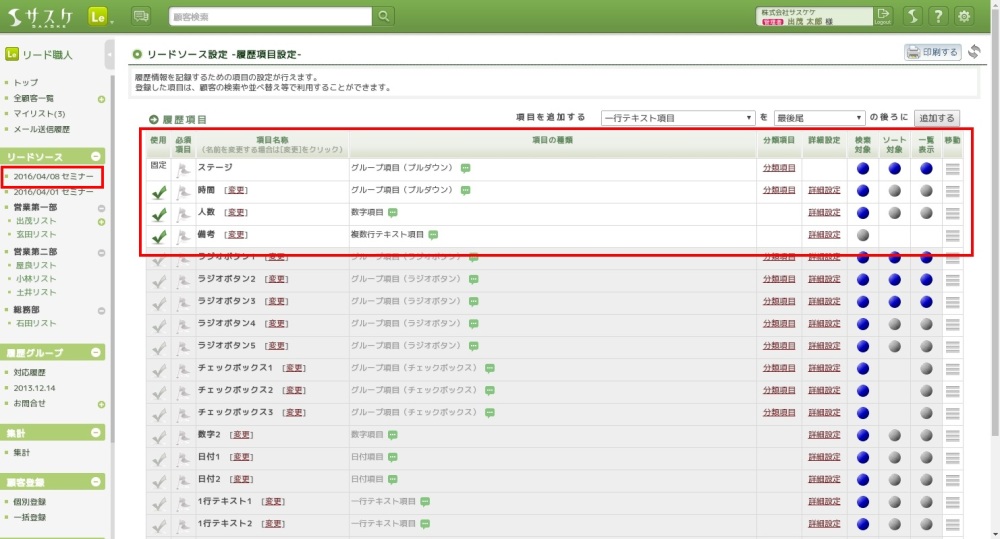Open the 一行テキスト項目 item type dropdown
This screenshot has width=1000, height=539.
tap(677, 118)
